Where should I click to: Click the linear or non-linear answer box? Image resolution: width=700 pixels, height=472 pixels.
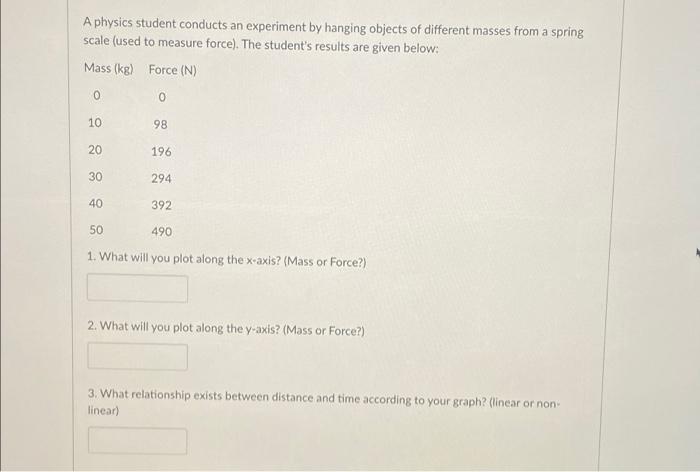coord(138,441)
